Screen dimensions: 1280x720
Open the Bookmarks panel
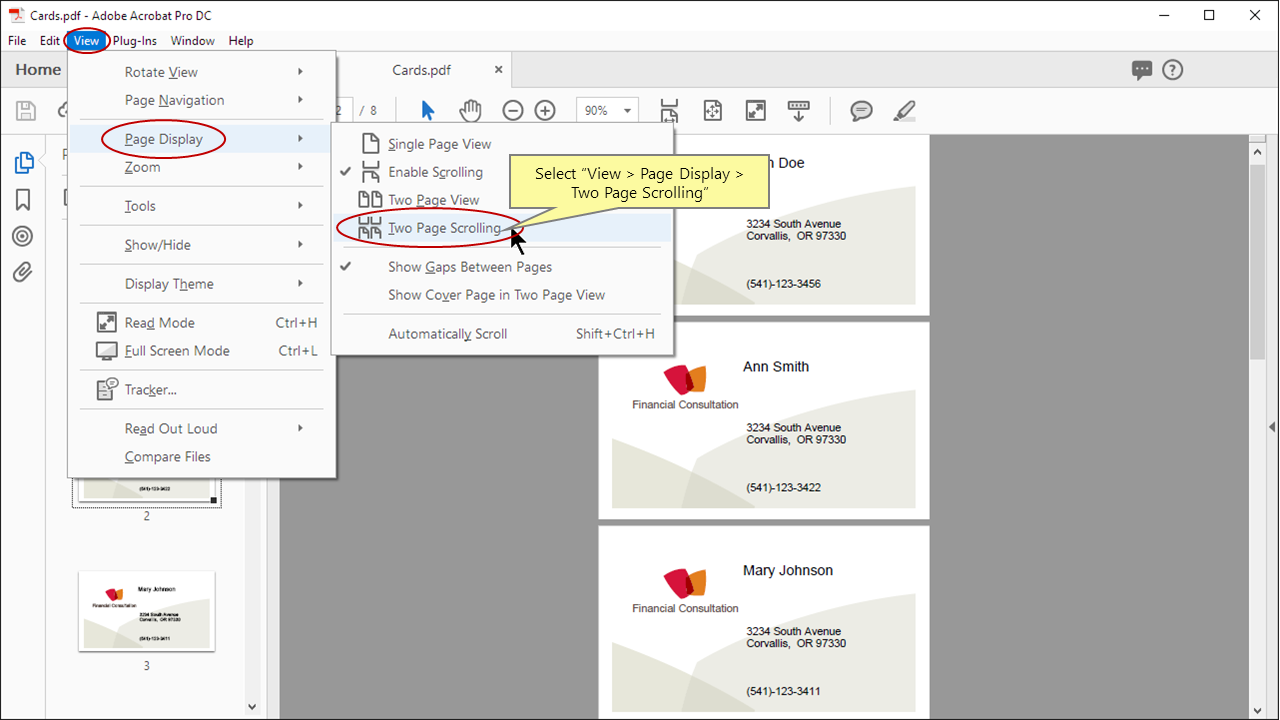22,199
